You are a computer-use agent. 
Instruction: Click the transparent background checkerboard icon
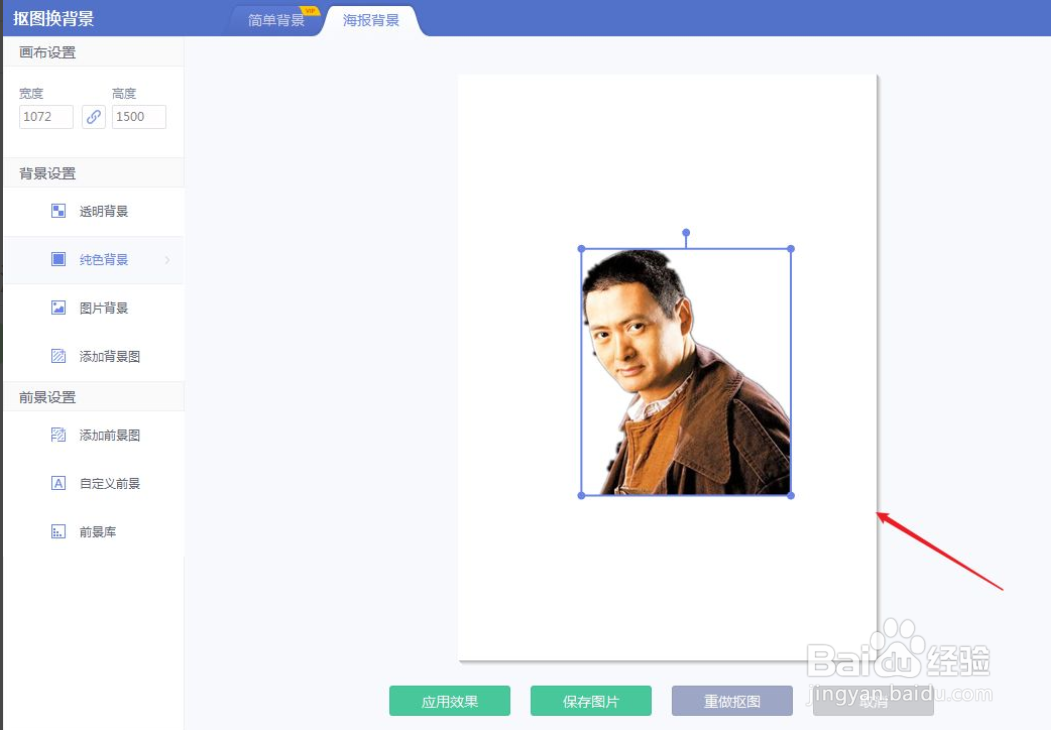coord(58,211)
